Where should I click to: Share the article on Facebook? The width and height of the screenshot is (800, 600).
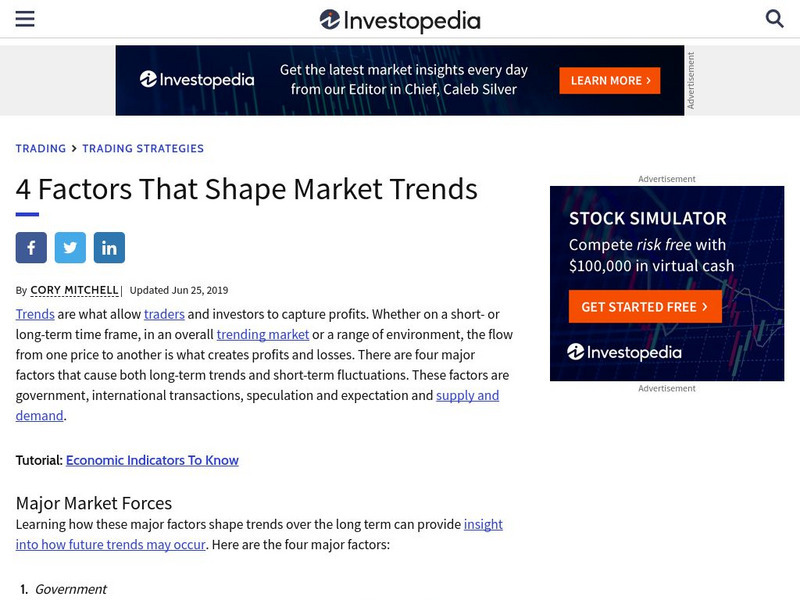31,247
